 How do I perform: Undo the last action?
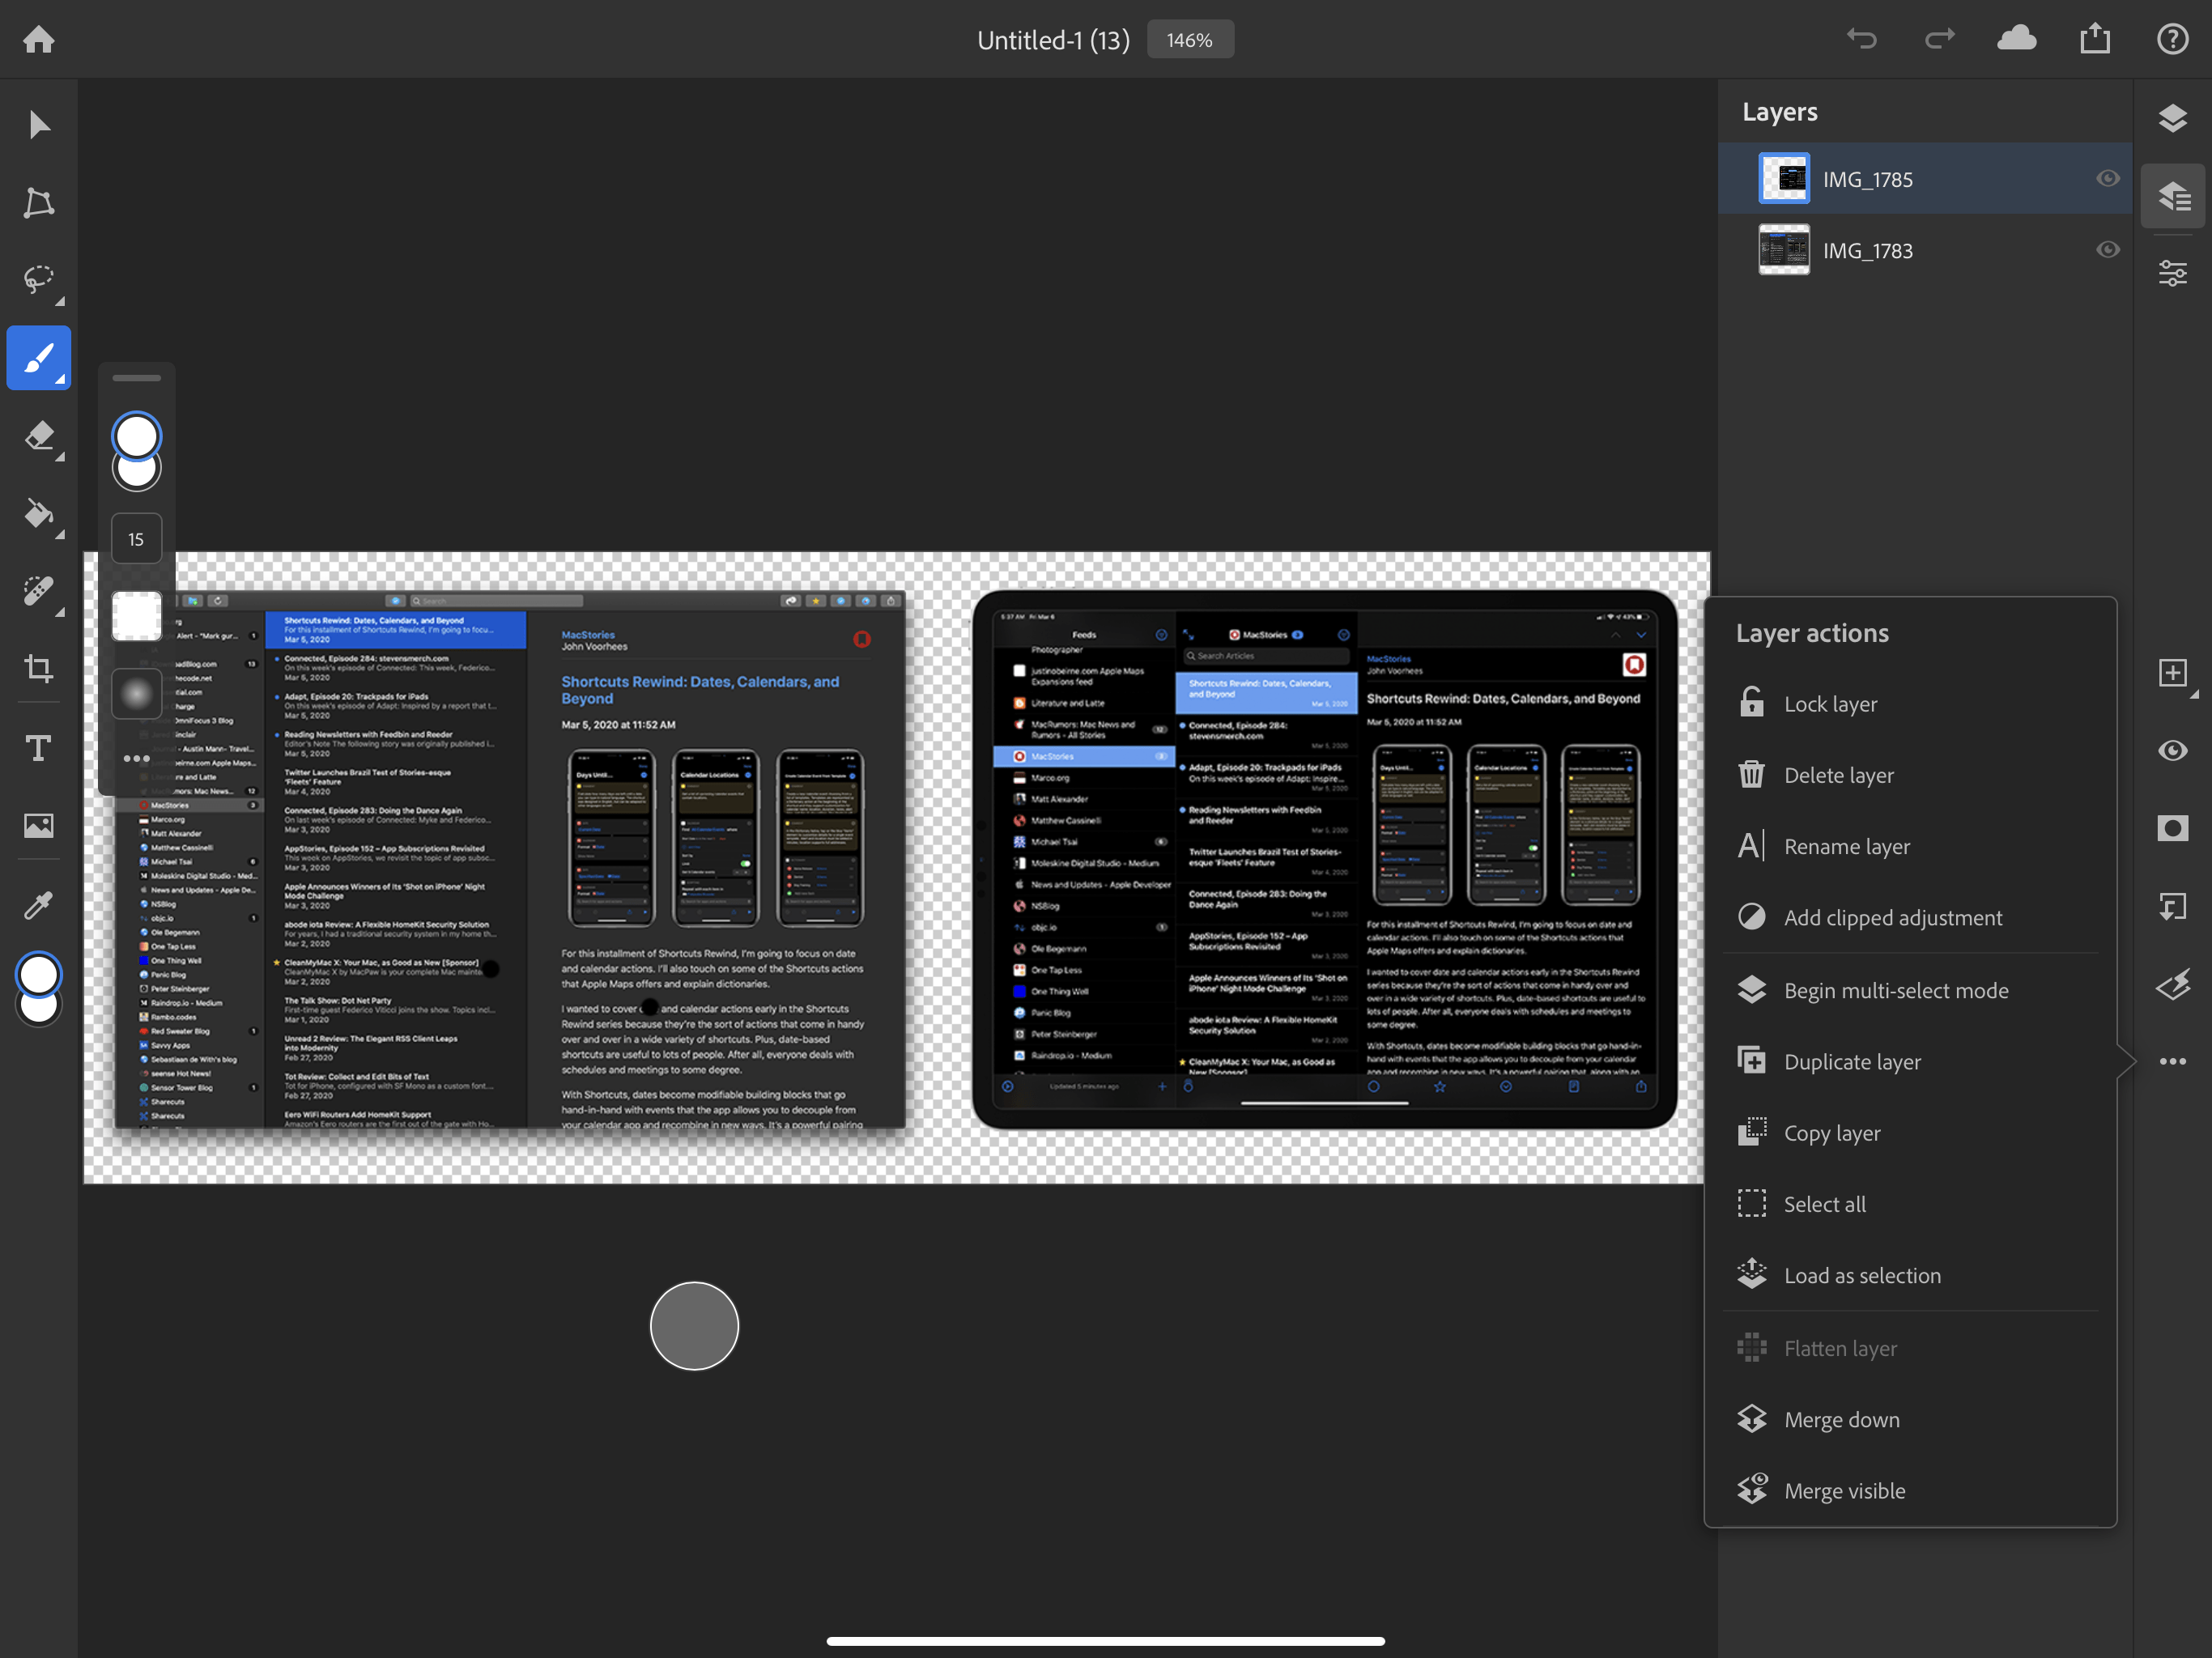(1861, 39)
